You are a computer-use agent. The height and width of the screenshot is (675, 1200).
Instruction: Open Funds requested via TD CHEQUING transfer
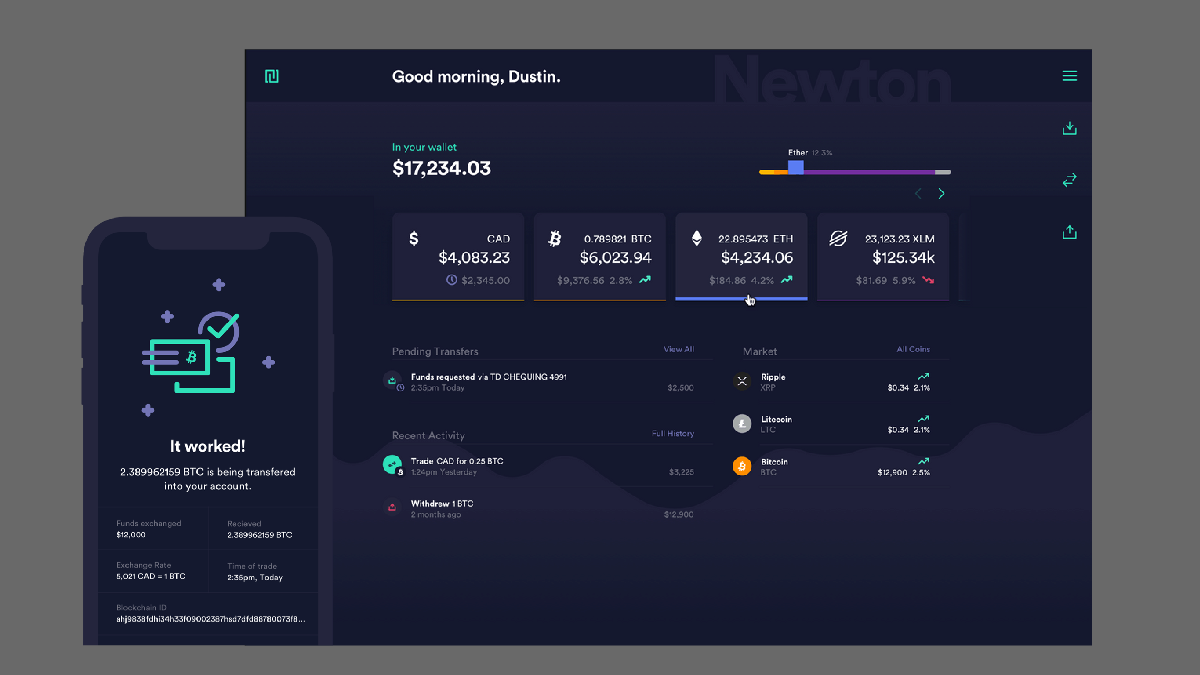click(538, 381)
